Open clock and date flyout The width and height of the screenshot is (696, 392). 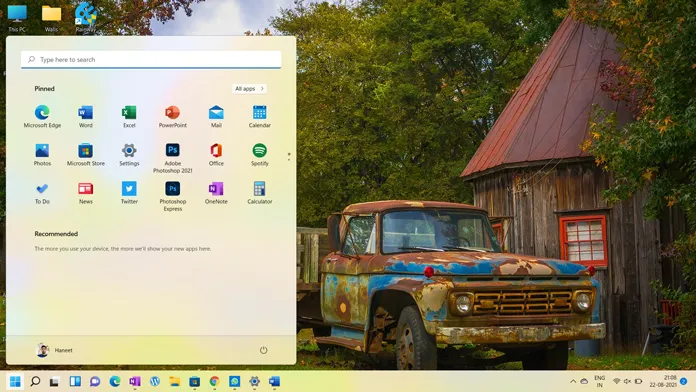pyautogui.click(x=663, y=381)
